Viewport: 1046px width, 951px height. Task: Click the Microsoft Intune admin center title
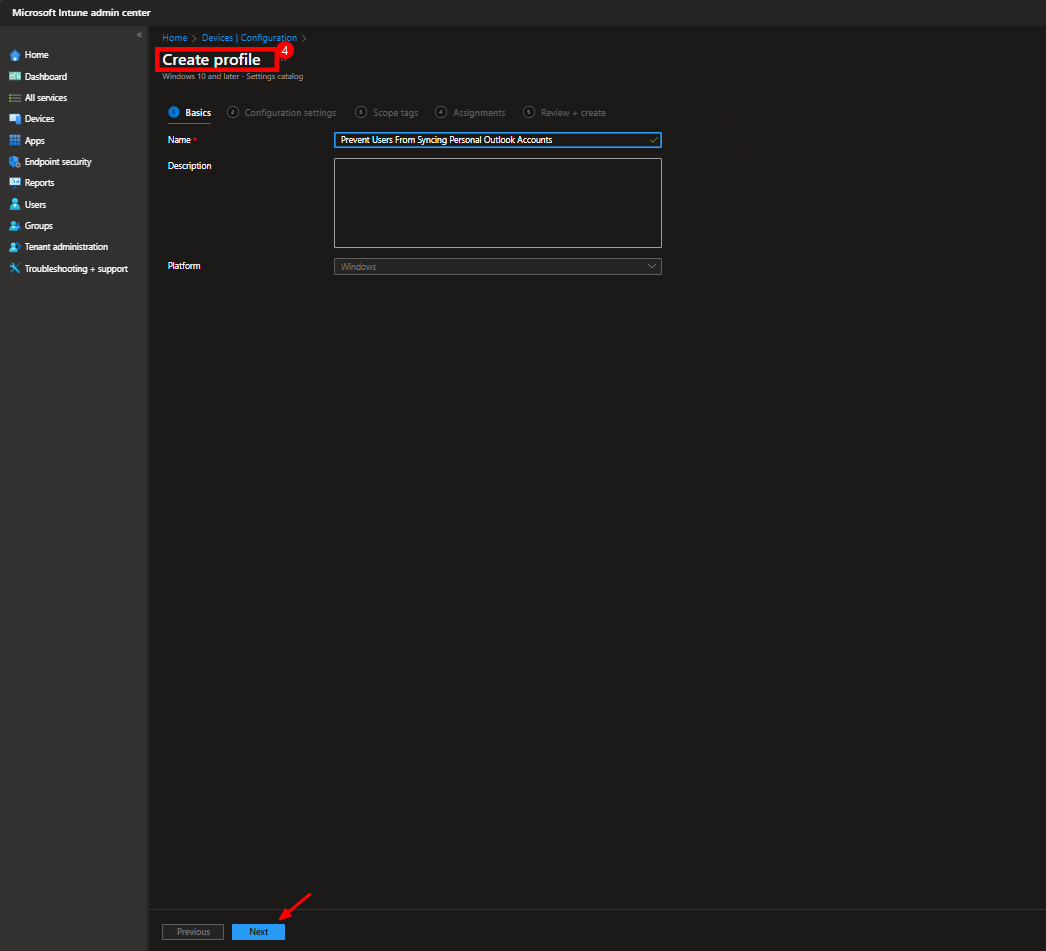click(81, 13)
